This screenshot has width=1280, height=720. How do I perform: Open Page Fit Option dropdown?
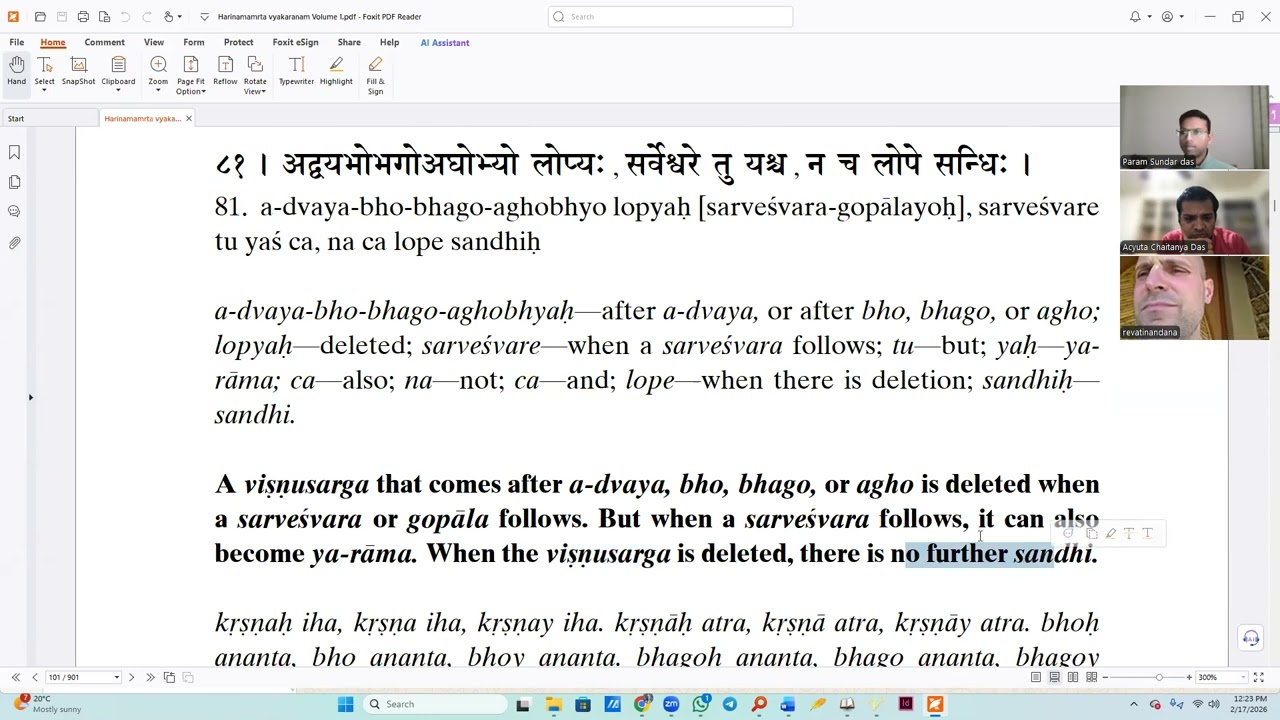[x=204, y=92]
